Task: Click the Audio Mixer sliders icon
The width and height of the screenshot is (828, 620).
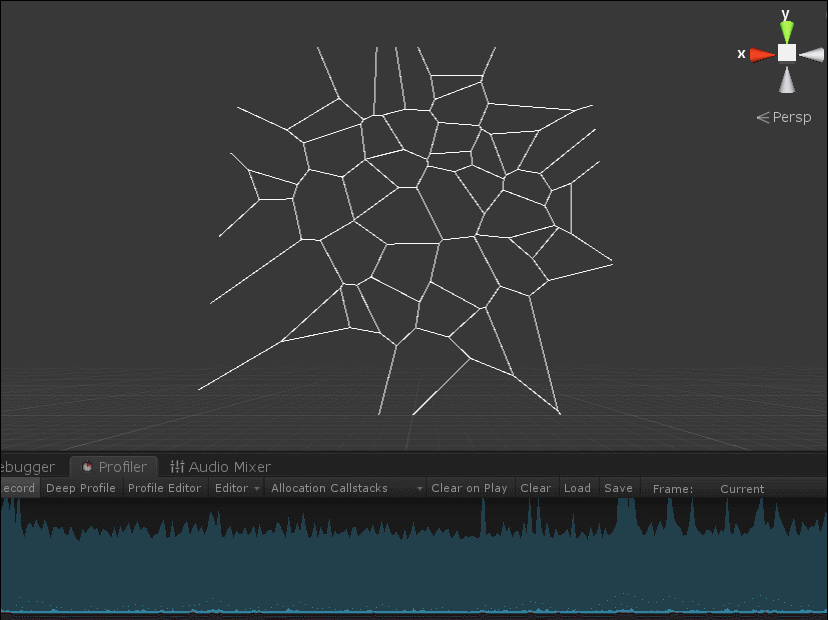Action: coord(177,467)
